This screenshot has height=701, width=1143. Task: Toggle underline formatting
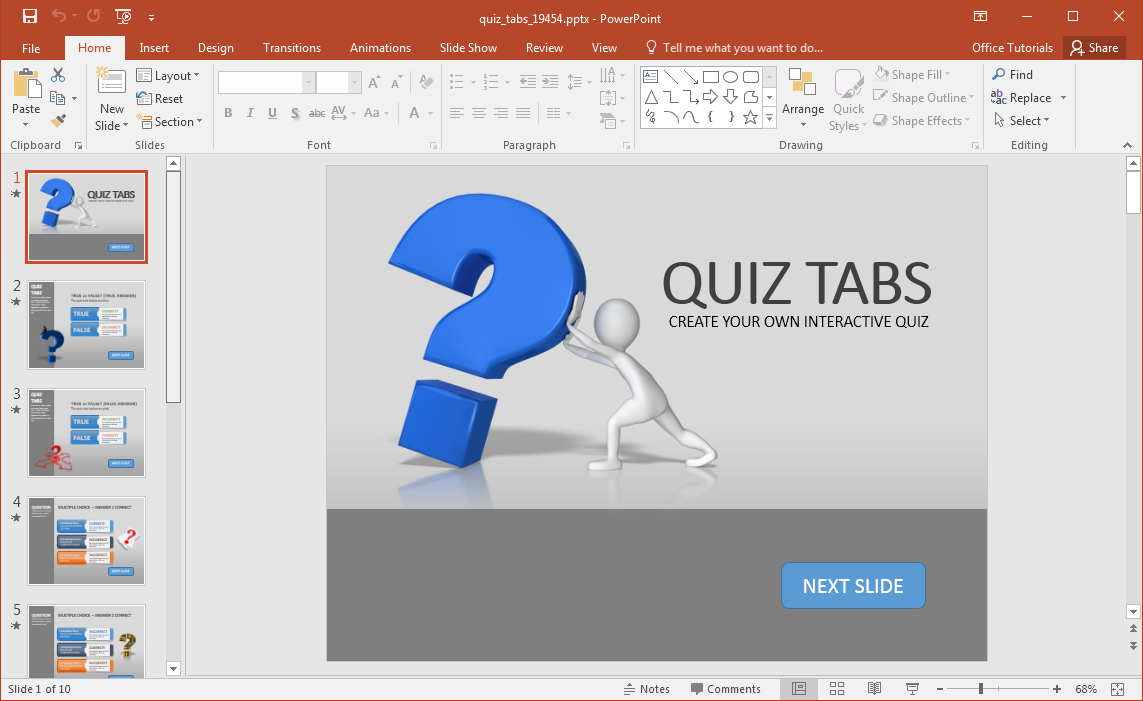tap(271, 113)
